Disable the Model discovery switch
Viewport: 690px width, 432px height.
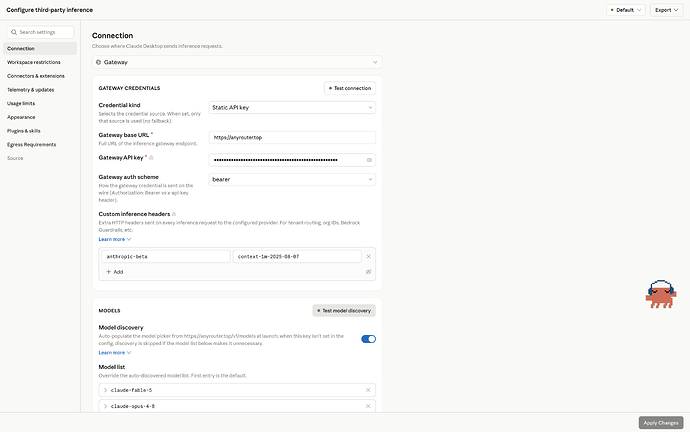368,339
